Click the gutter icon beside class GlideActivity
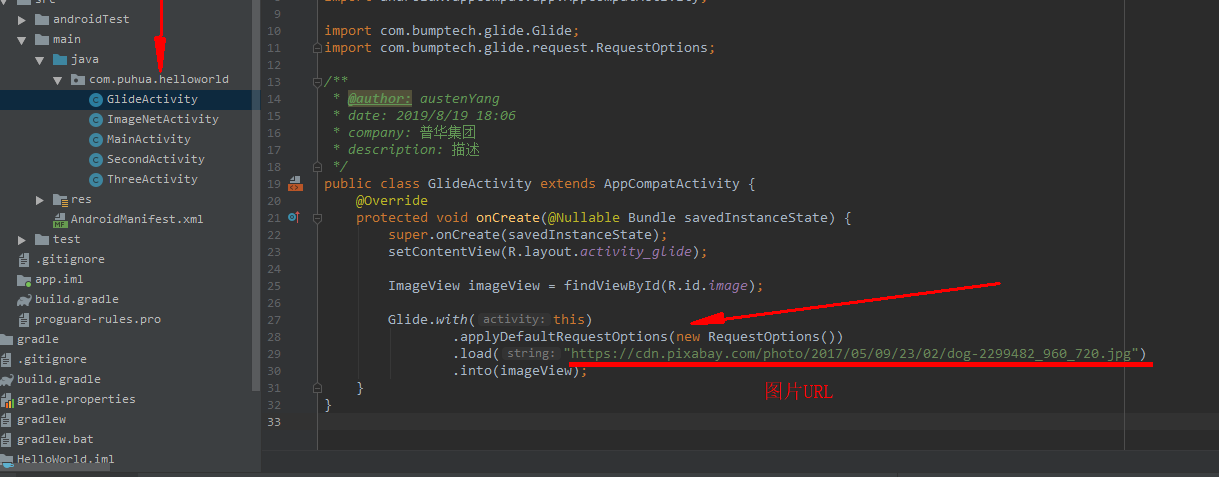The width and height of the screenshot is (1219, 477). pos(294,184)
